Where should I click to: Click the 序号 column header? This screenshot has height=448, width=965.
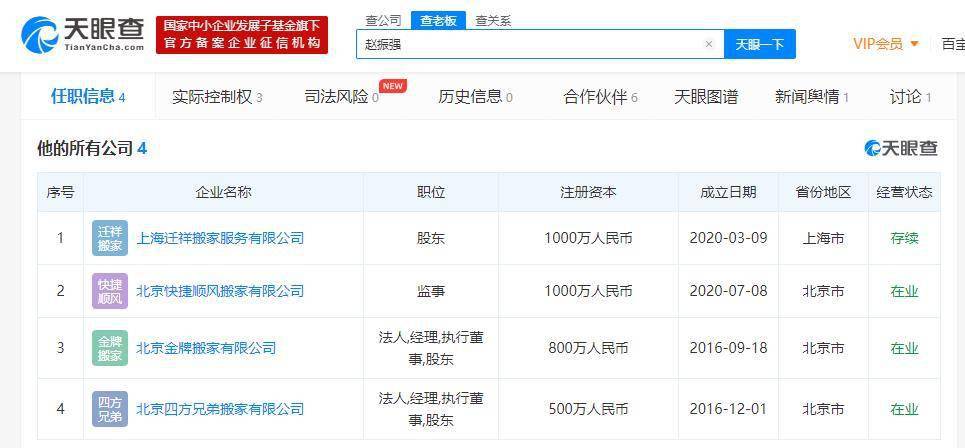coord(60,193)
